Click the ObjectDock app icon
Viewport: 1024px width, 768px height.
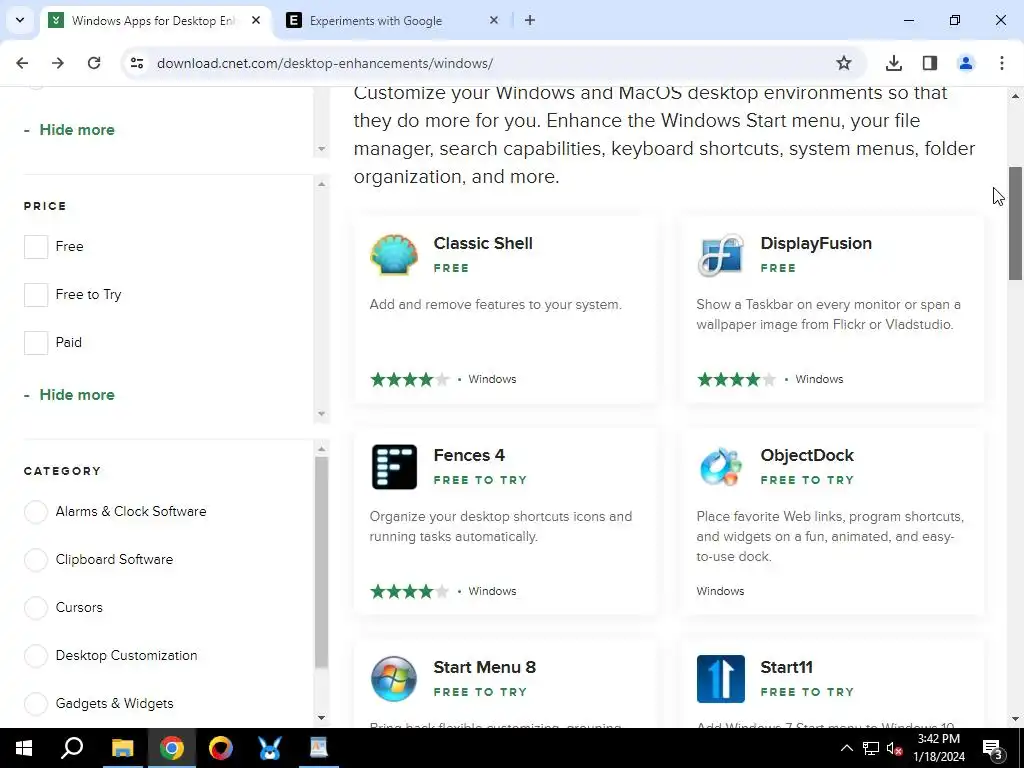click(720, 467)
